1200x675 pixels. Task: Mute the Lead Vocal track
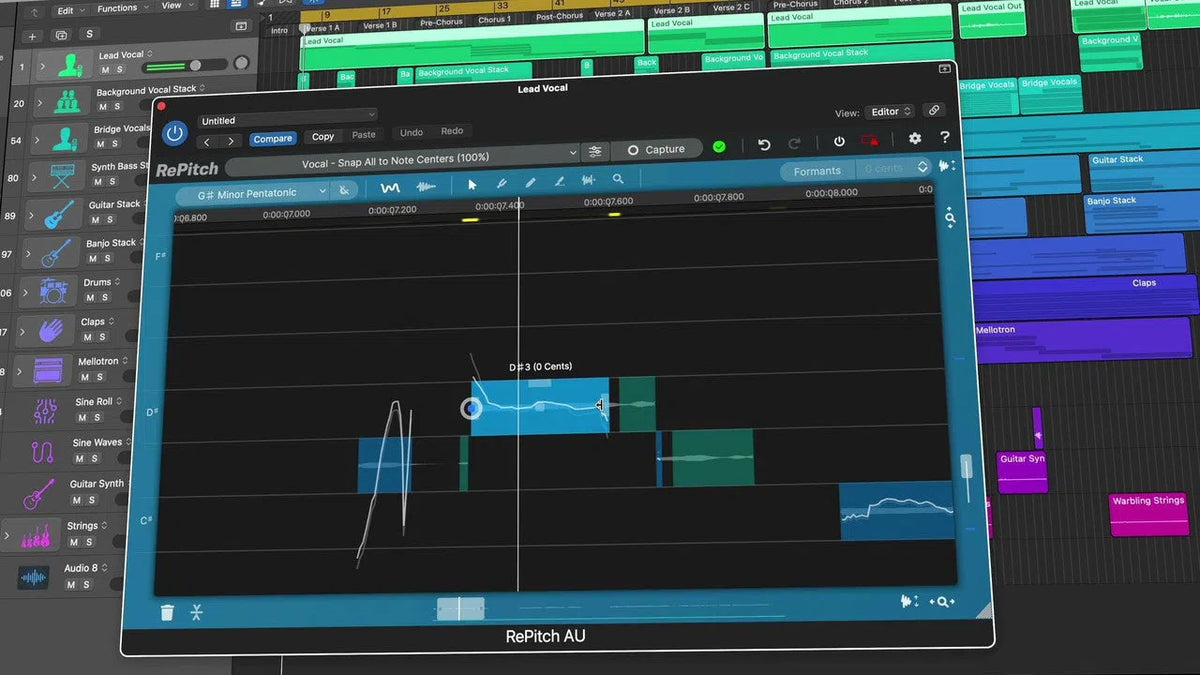(105, 70)
